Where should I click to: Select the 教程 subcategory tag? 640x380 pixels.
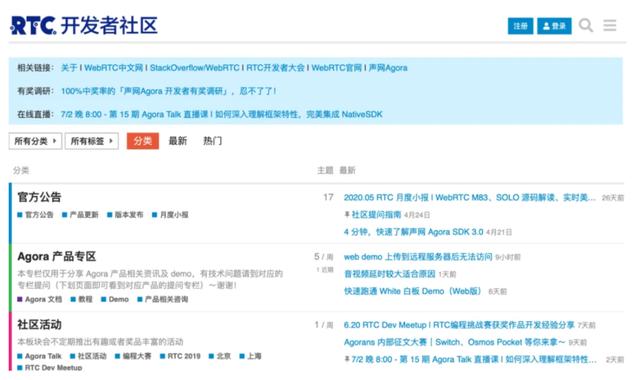tap(82, 299)
